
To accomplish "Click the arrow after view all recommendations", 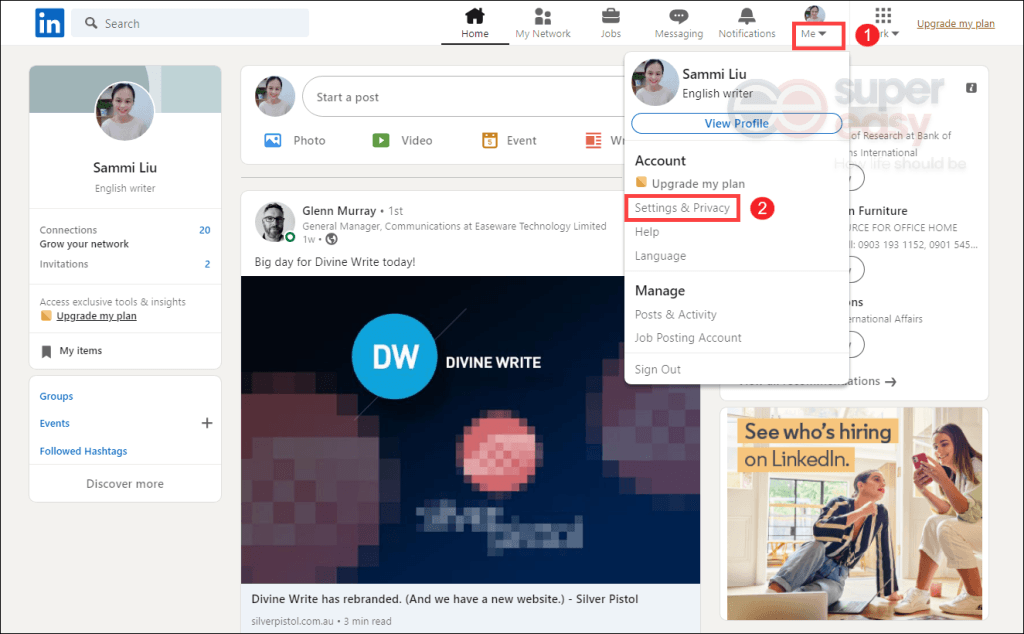I will [x=890, y=381].
